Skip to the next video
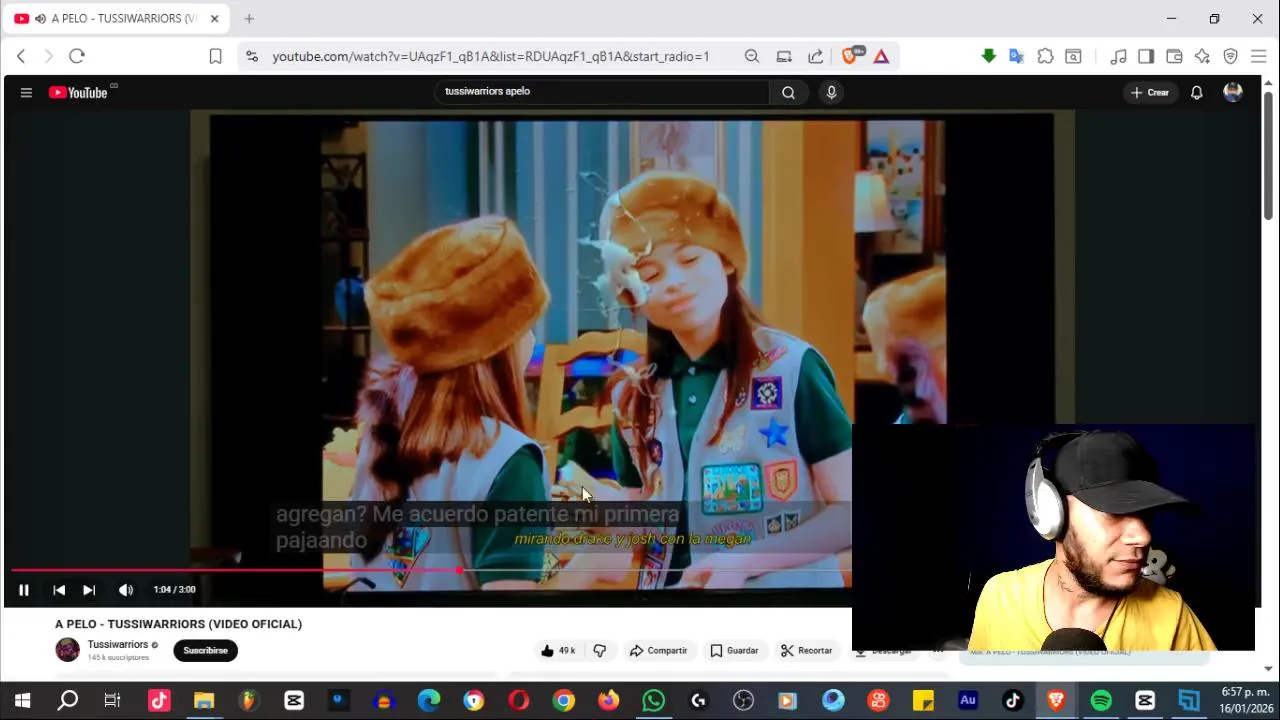 tap(89, 590)
